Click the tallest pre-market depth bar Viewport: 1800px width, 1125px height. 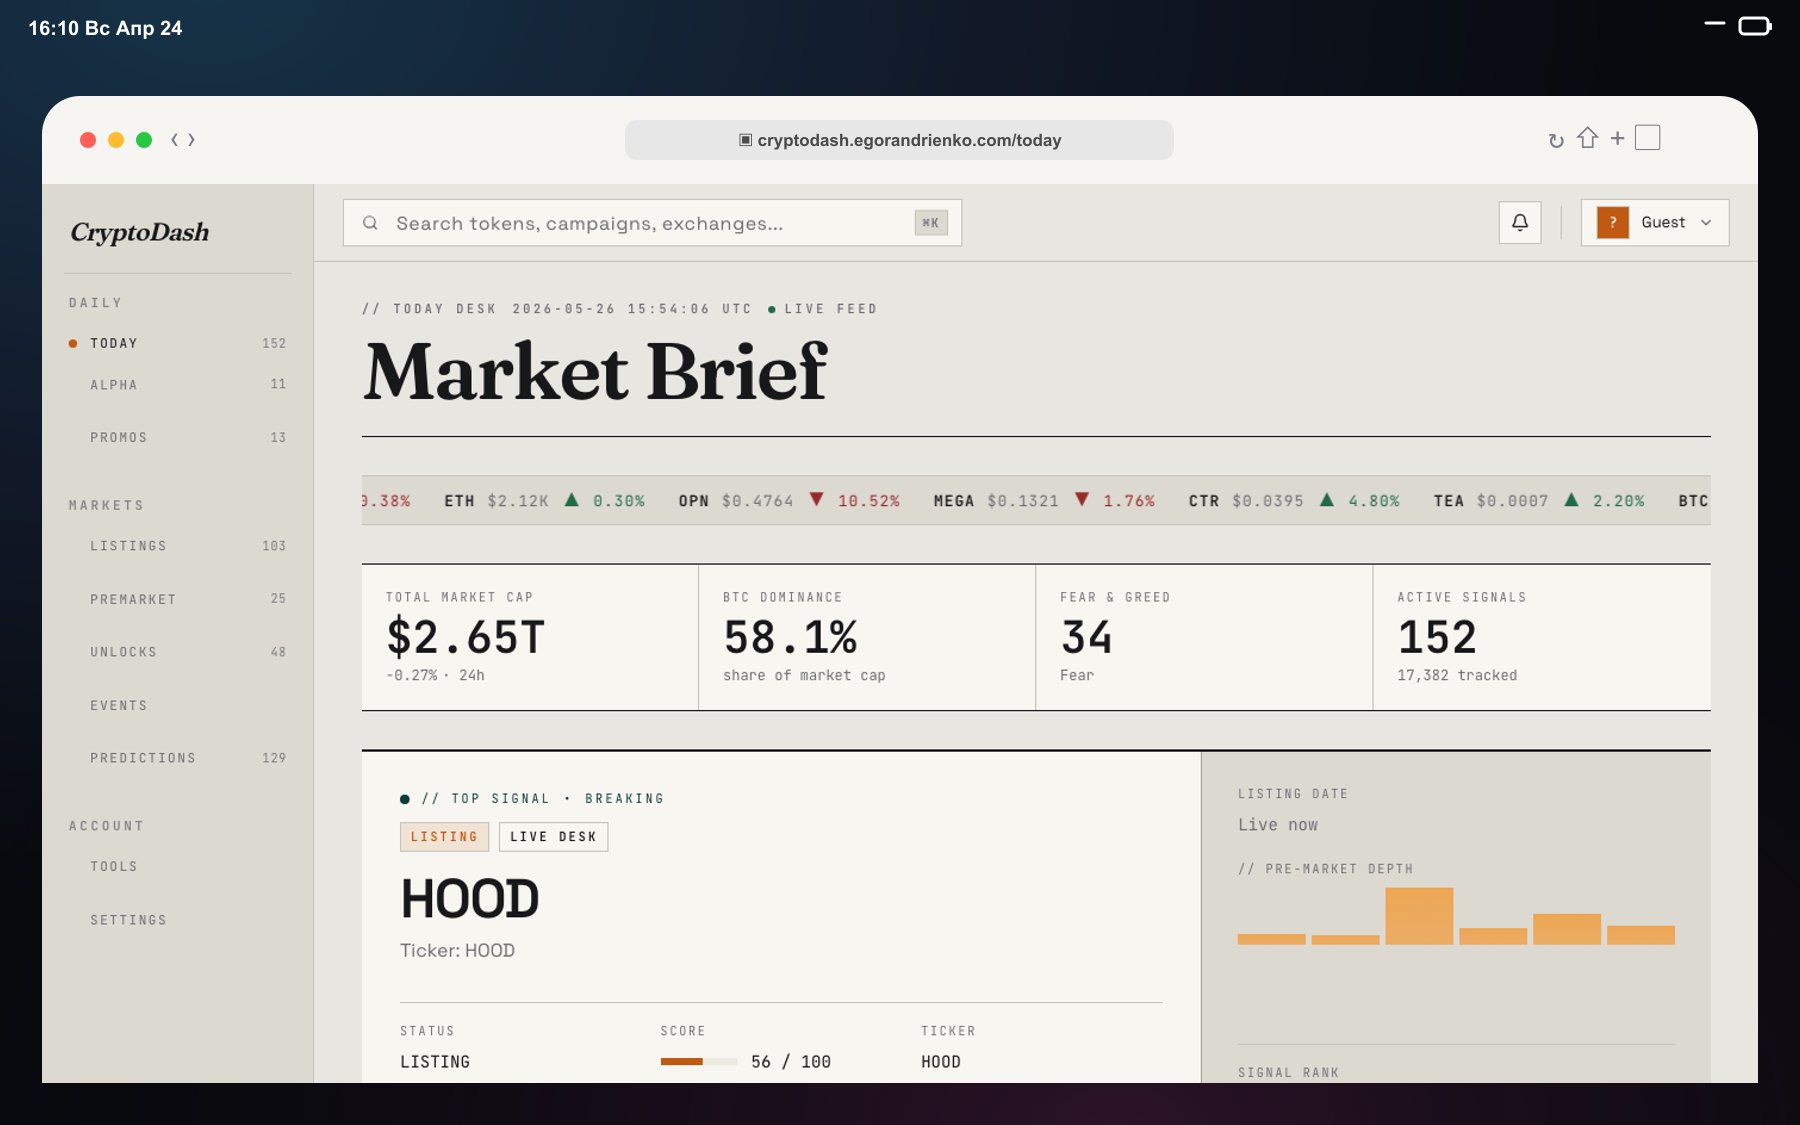point(1419,916)
